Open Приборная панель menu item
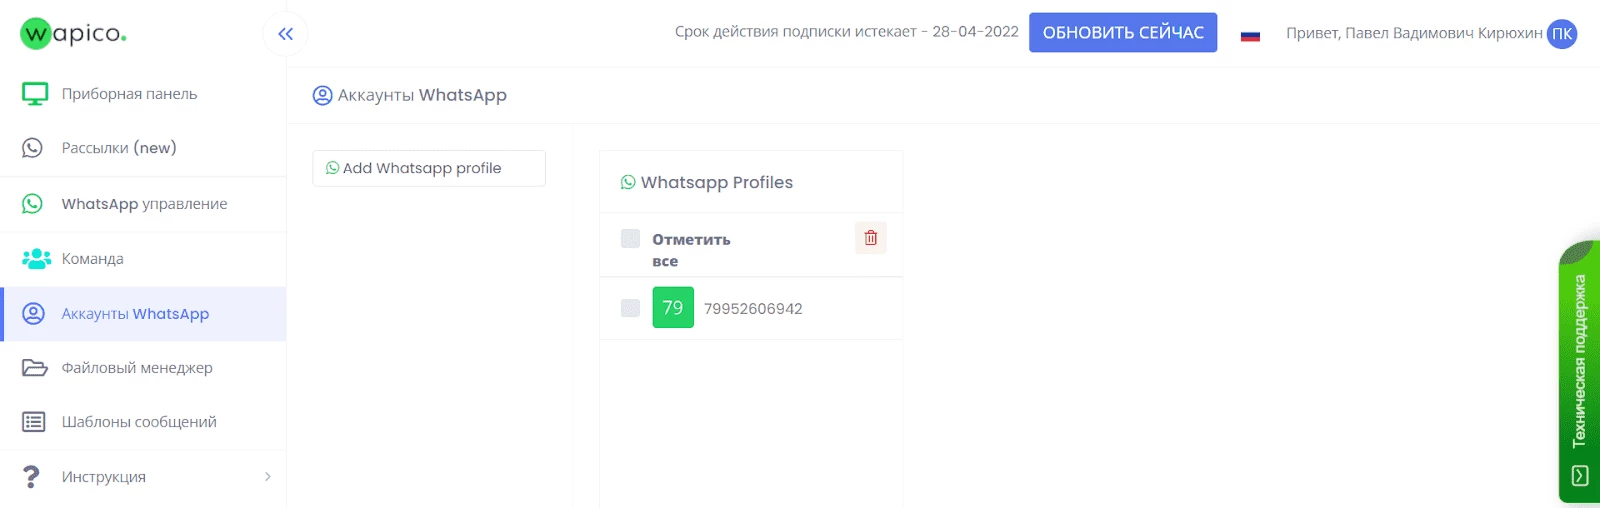This screenshot has height=508, width=1600. 143,94
